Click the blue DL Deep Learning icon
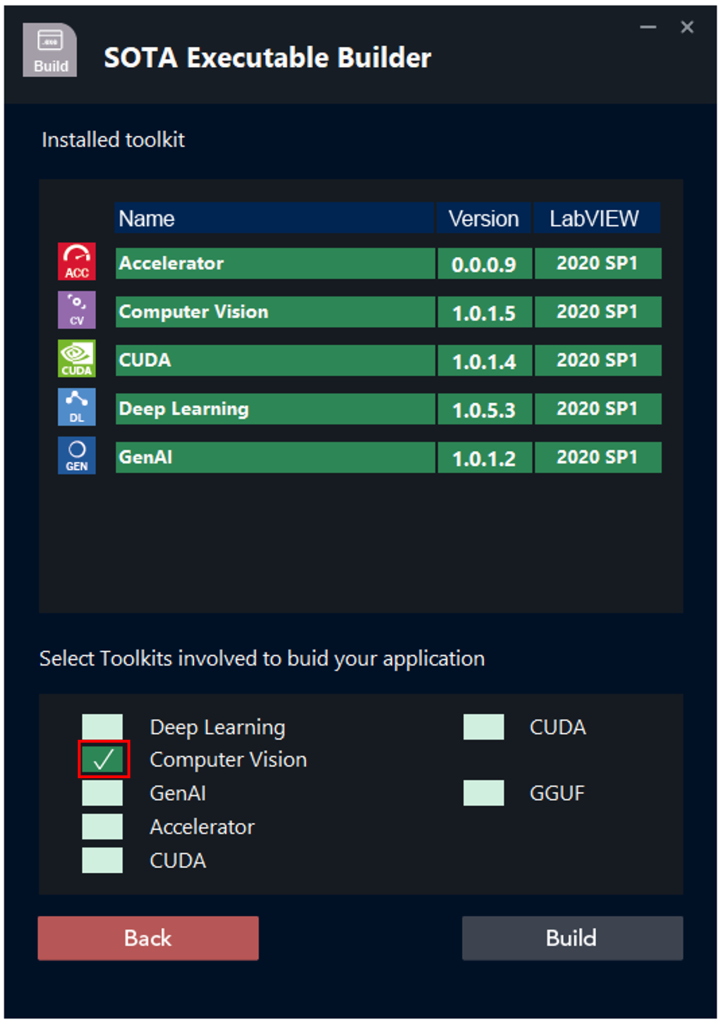Viewport: 721px width, 1024px height. click(76, 407)
